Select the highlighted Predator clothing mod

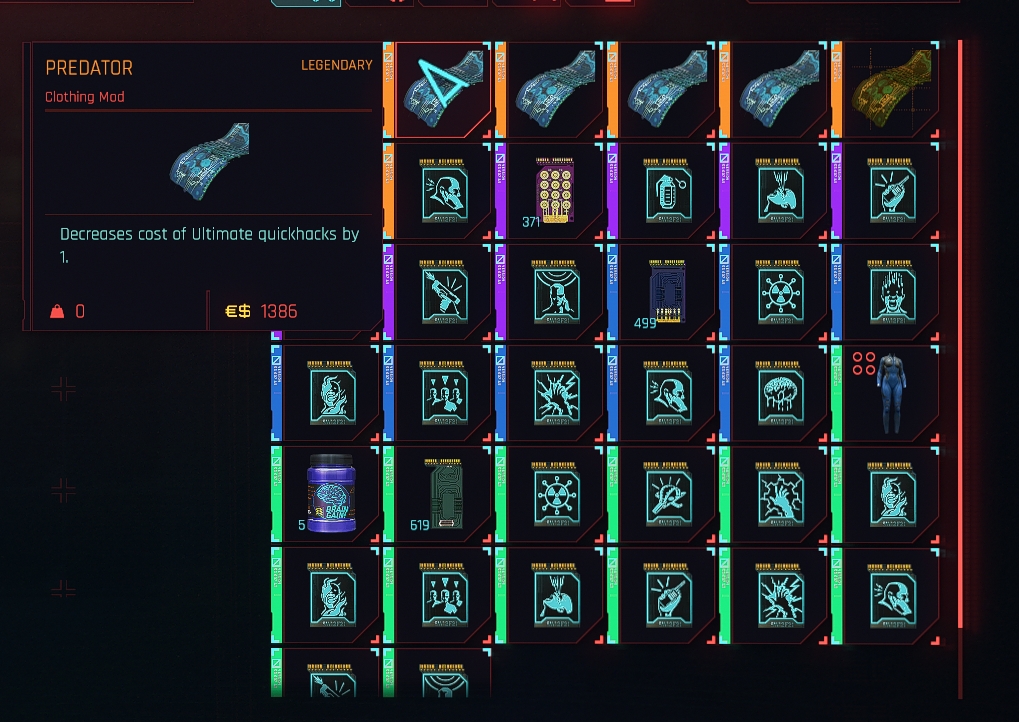443,90
